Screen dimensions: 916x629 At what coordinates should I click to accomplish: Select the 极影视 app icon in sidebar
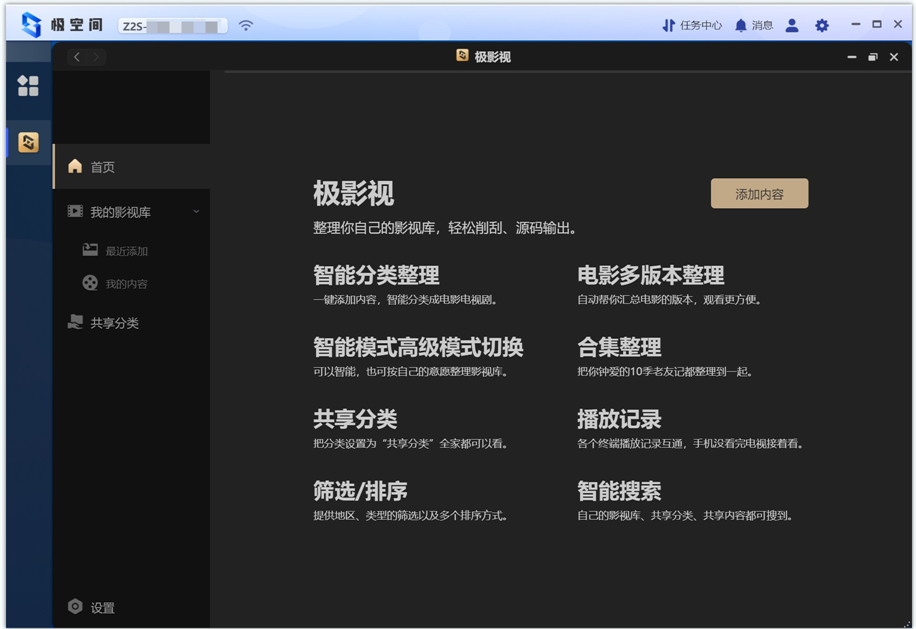pos(28,142)
